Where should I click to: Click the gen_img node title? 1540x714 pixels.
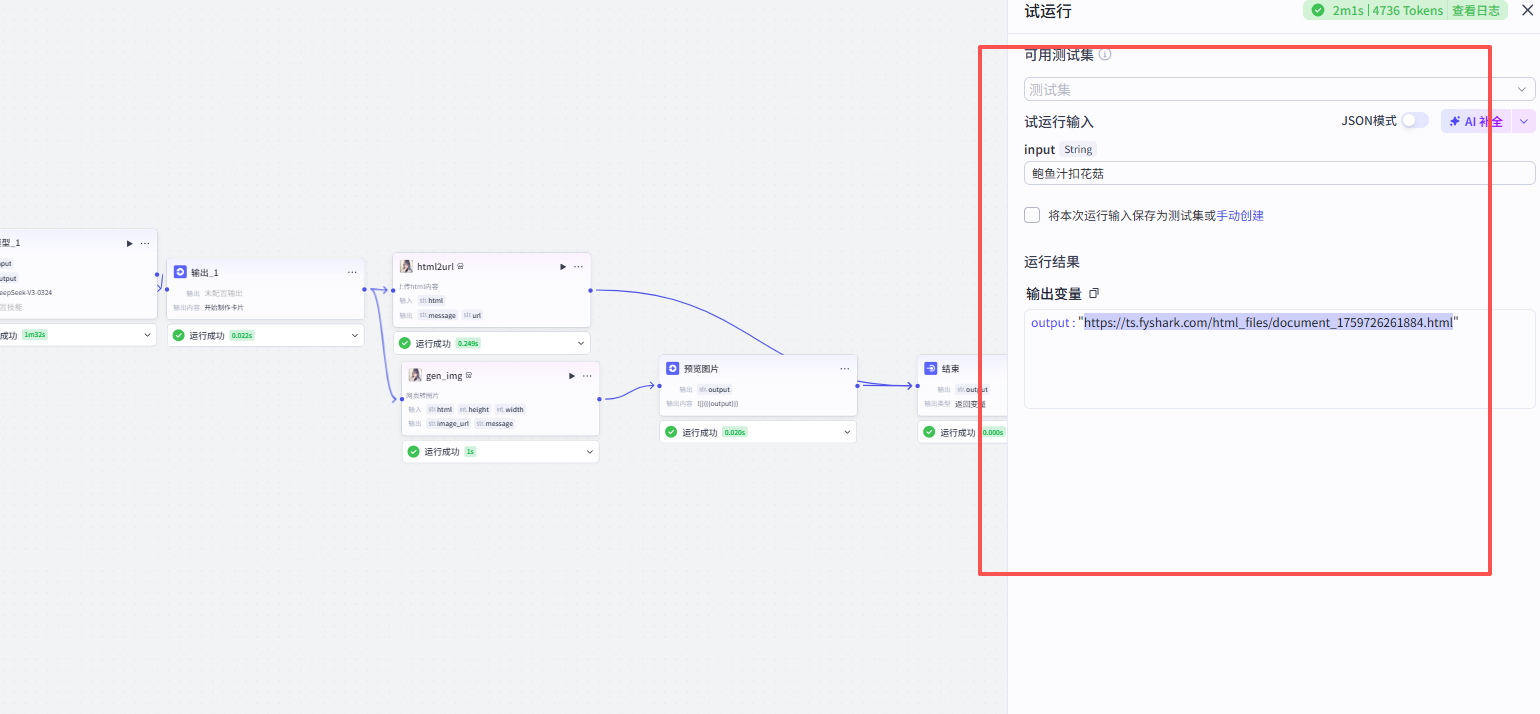tap(444, 376)
